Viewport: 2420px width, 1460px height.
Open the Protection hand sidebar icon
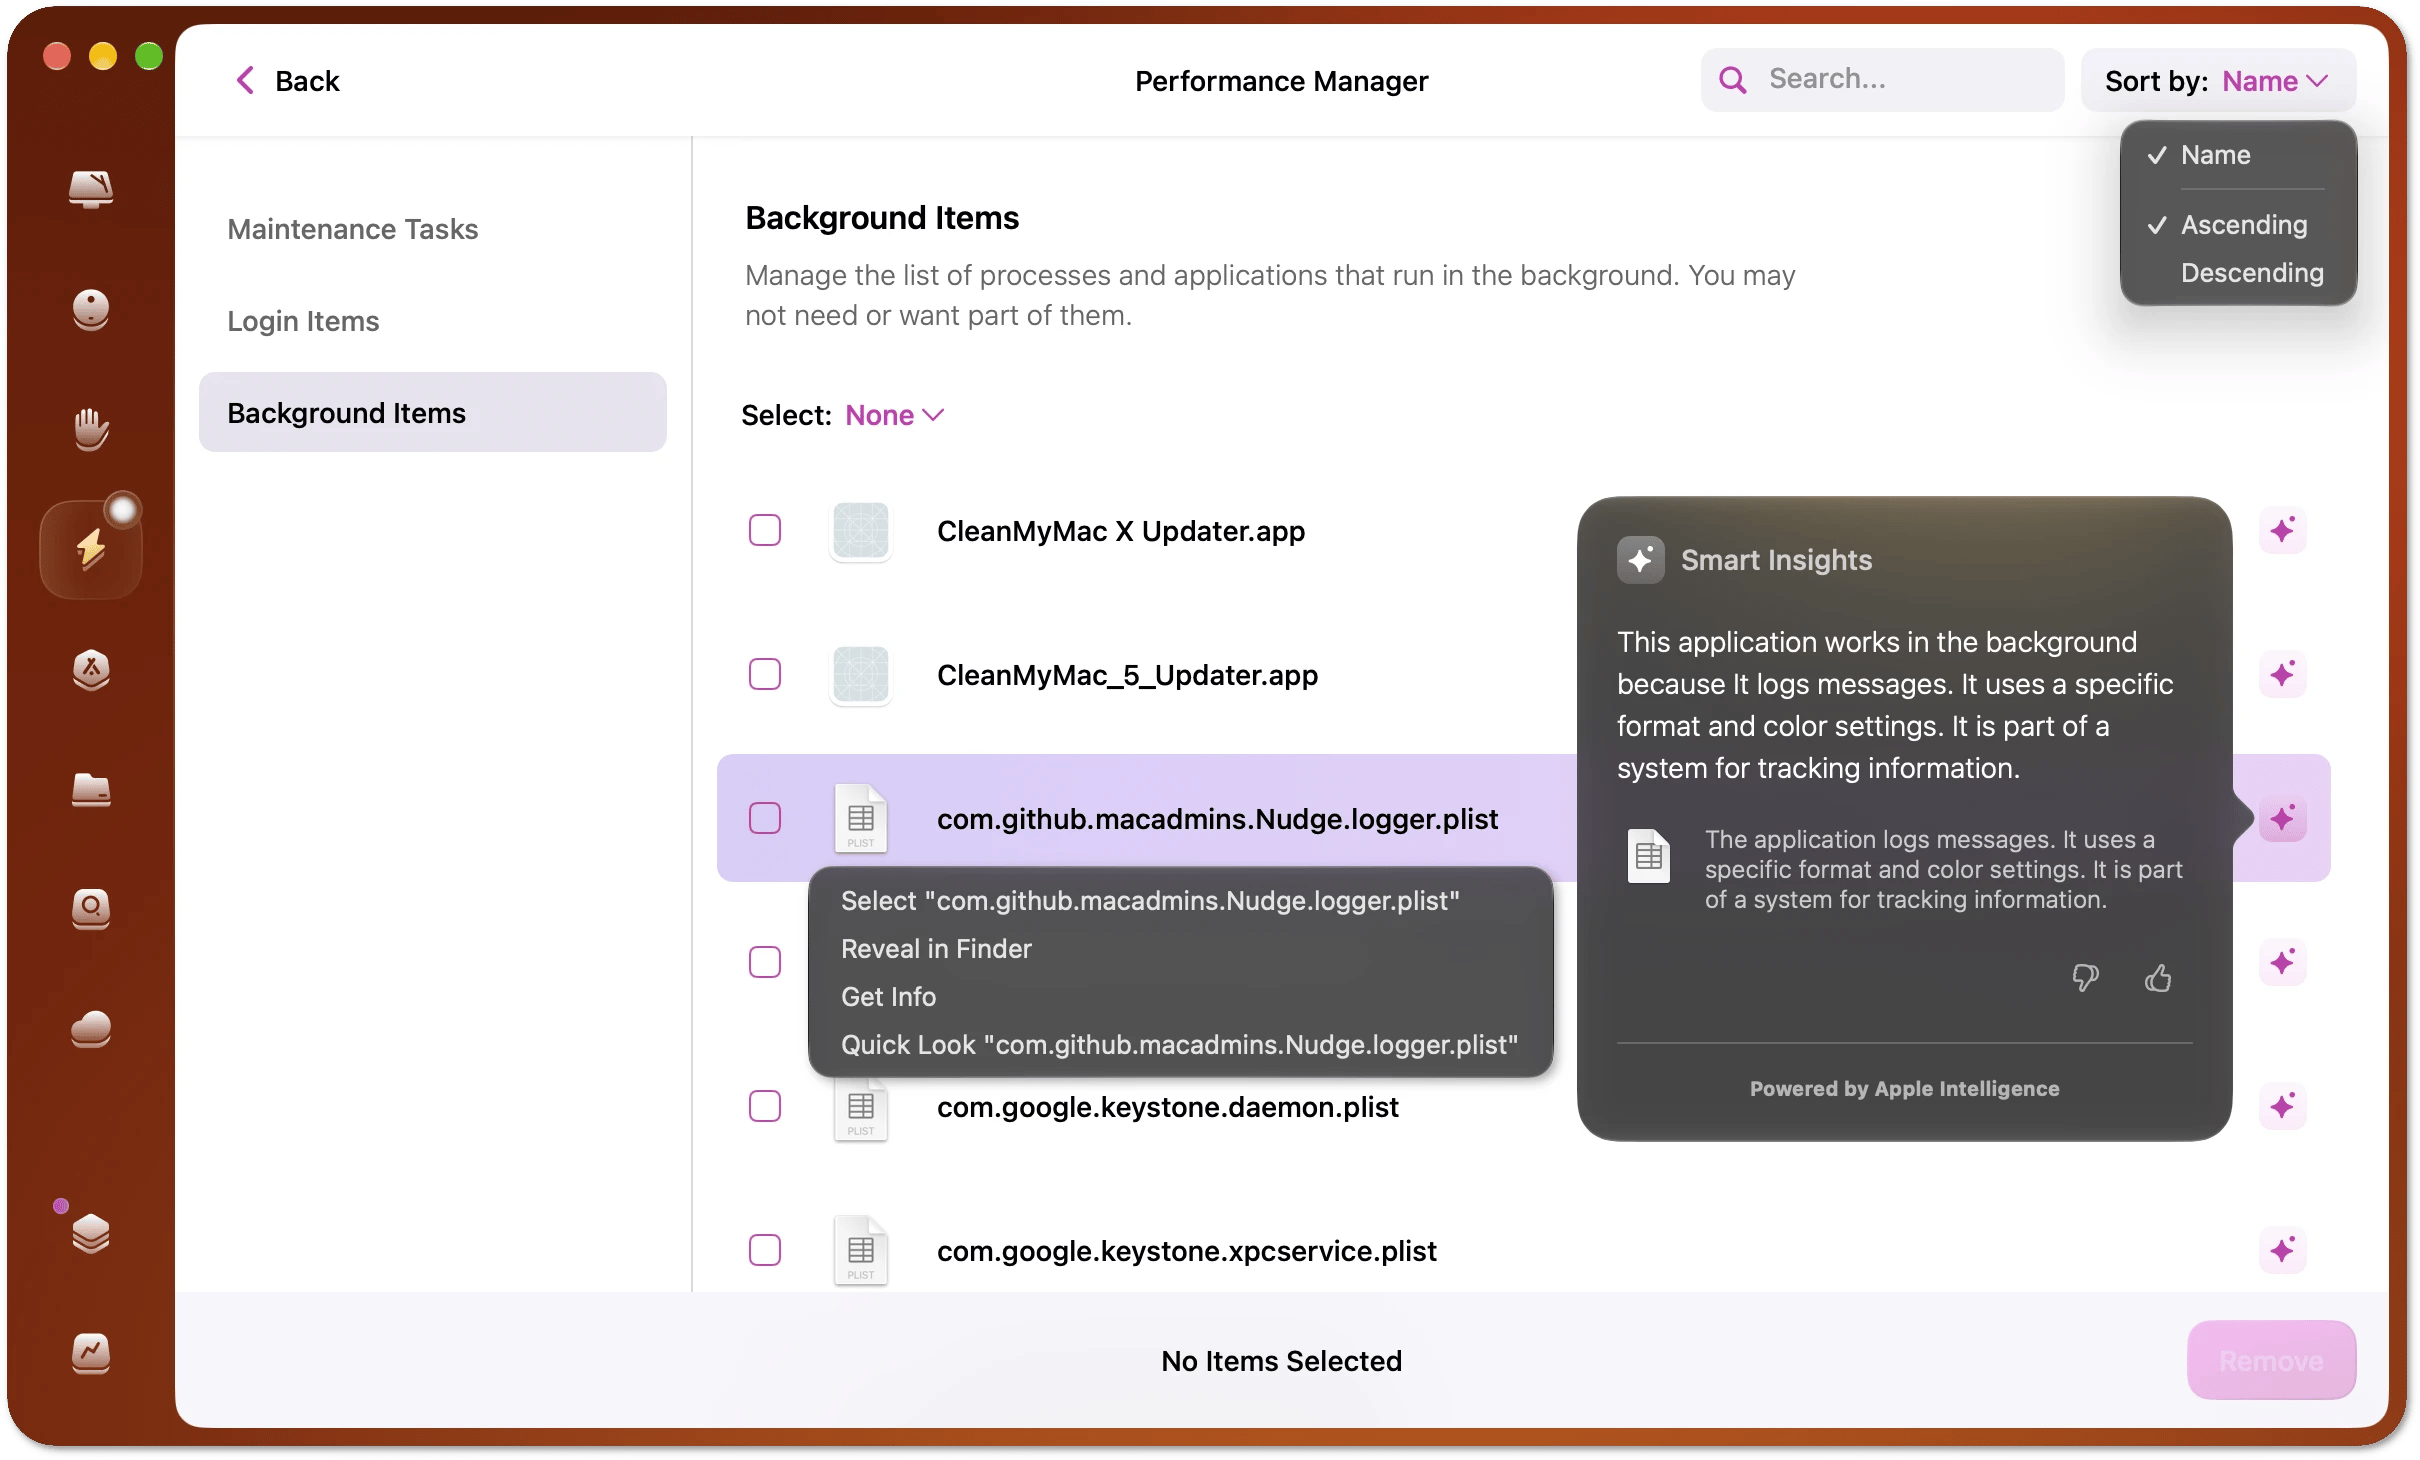(x=91, y=429)
